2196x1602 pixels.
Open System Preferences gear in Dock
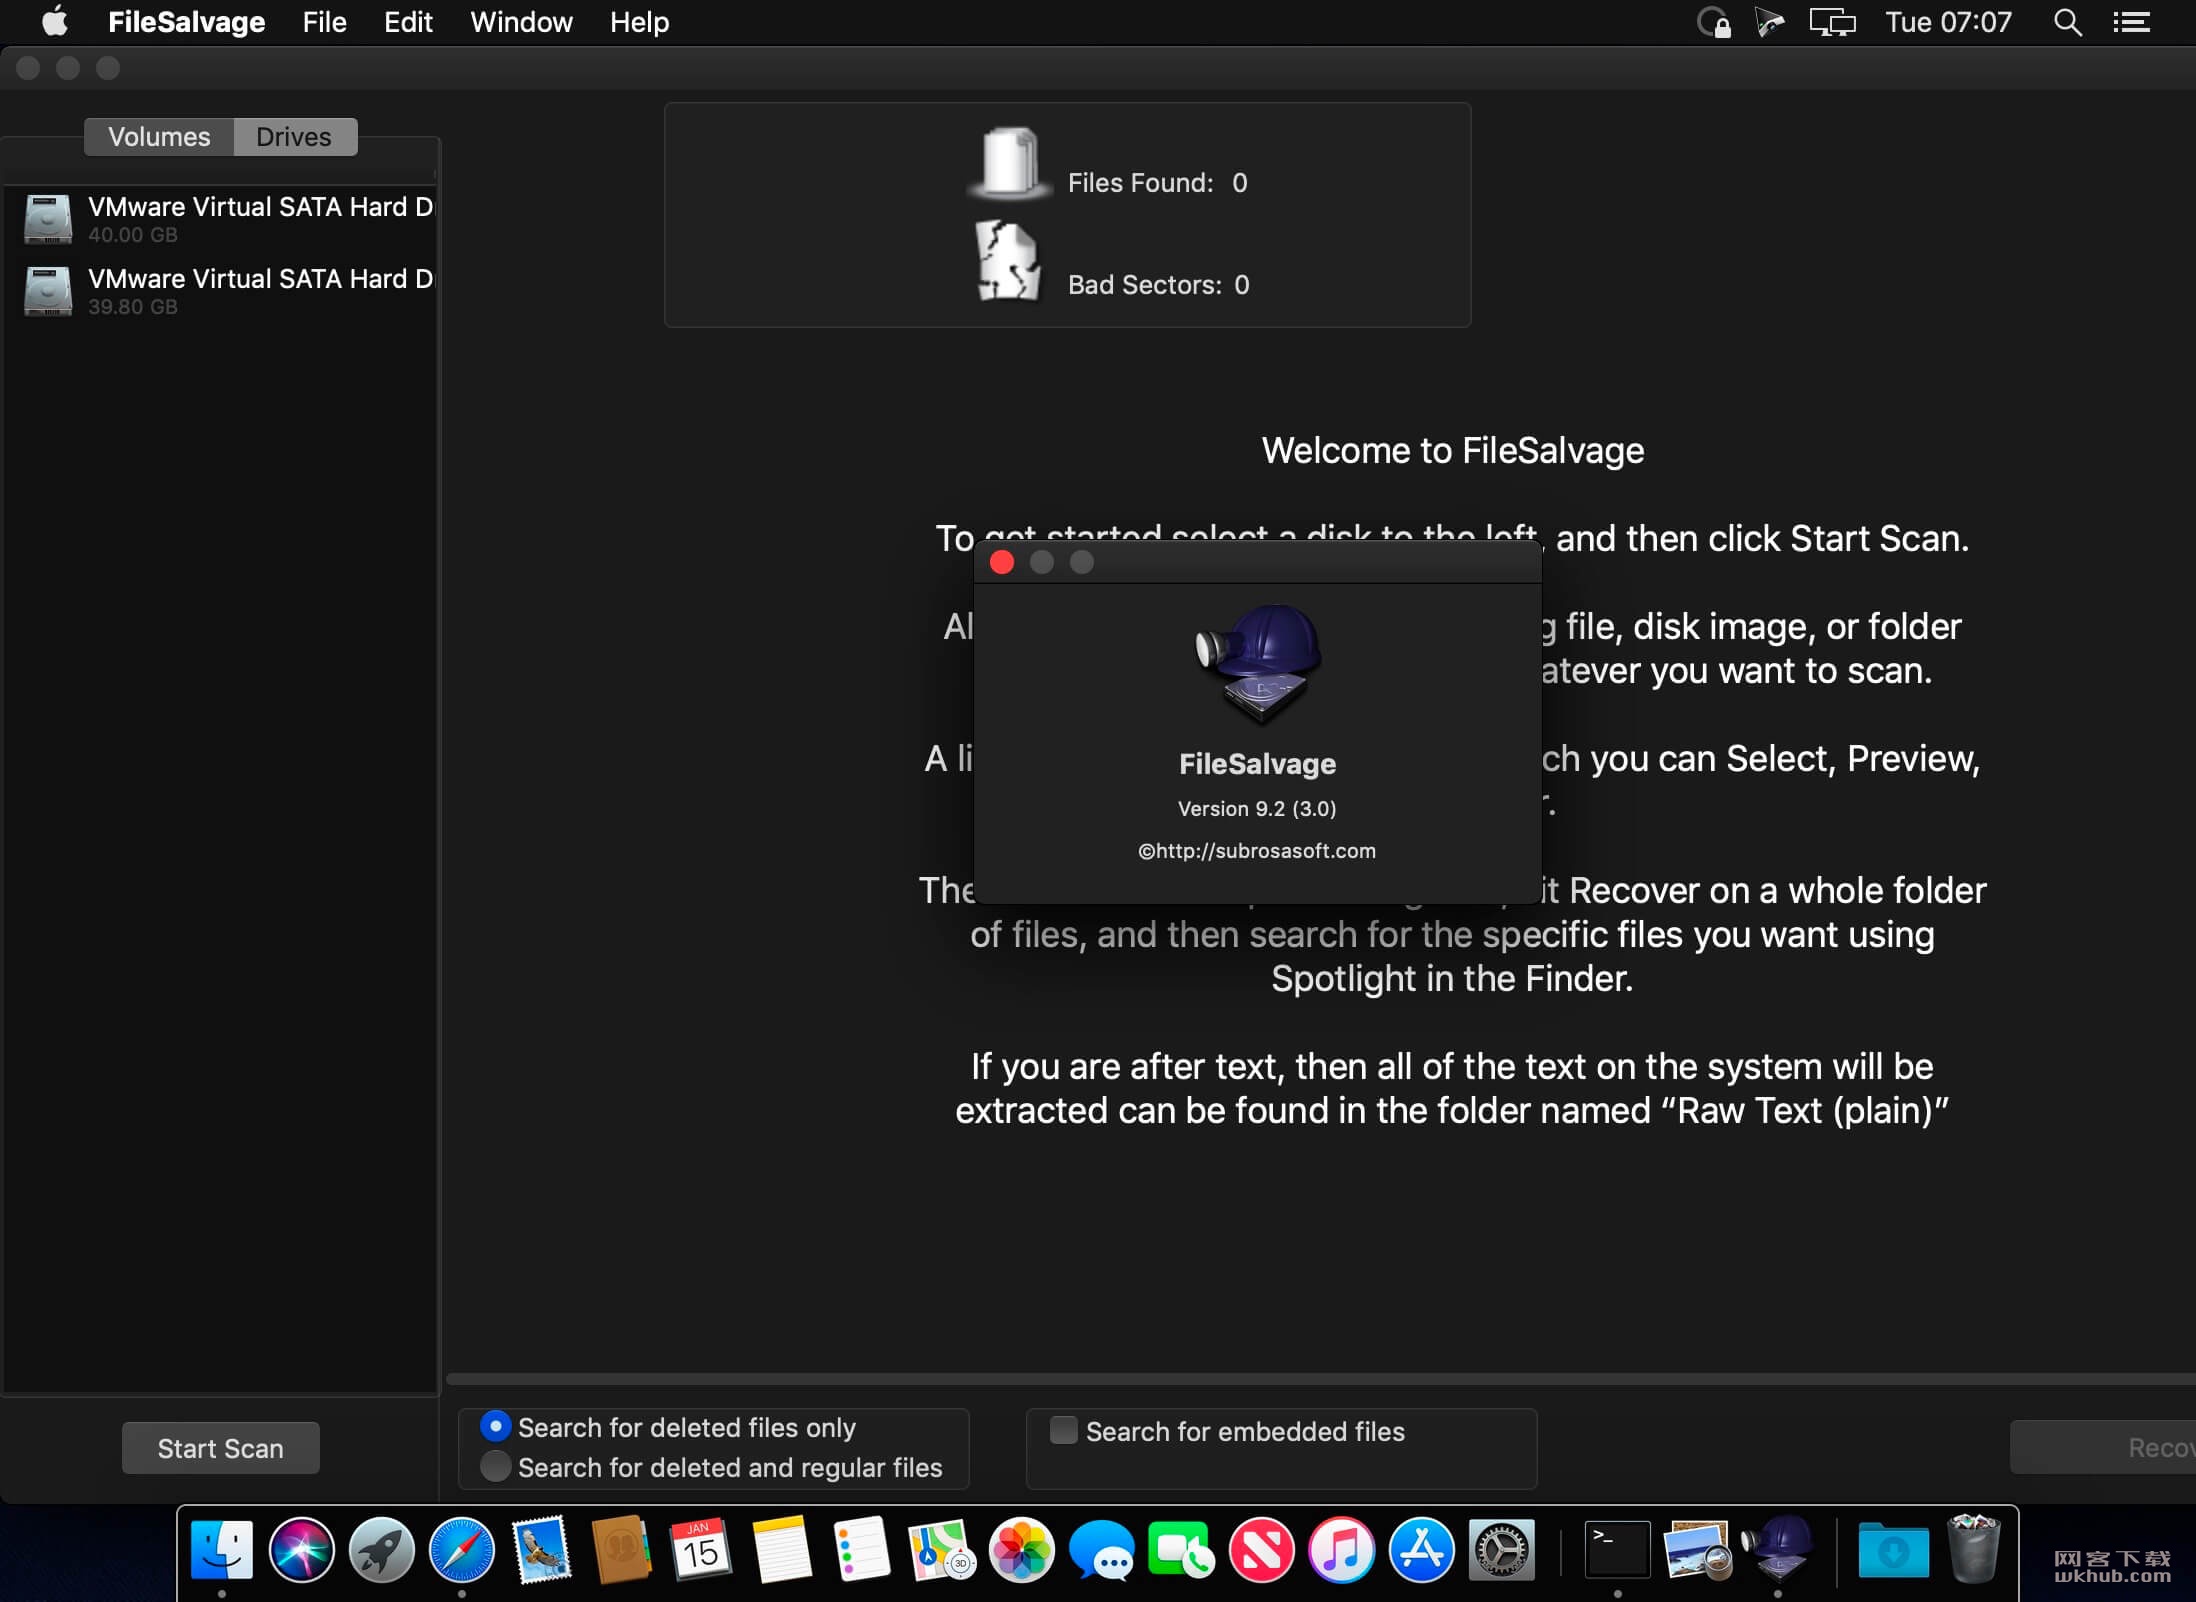coord(1502,1550)
